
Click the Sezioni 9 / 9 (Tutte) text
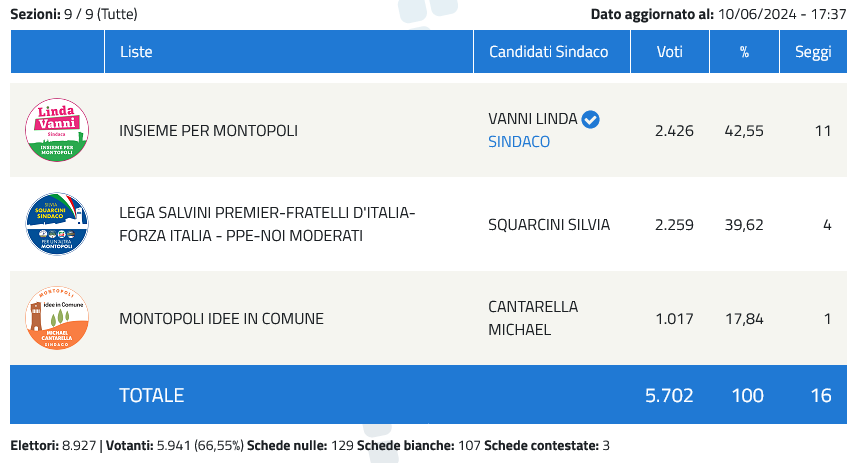click(x=74, y=14)
